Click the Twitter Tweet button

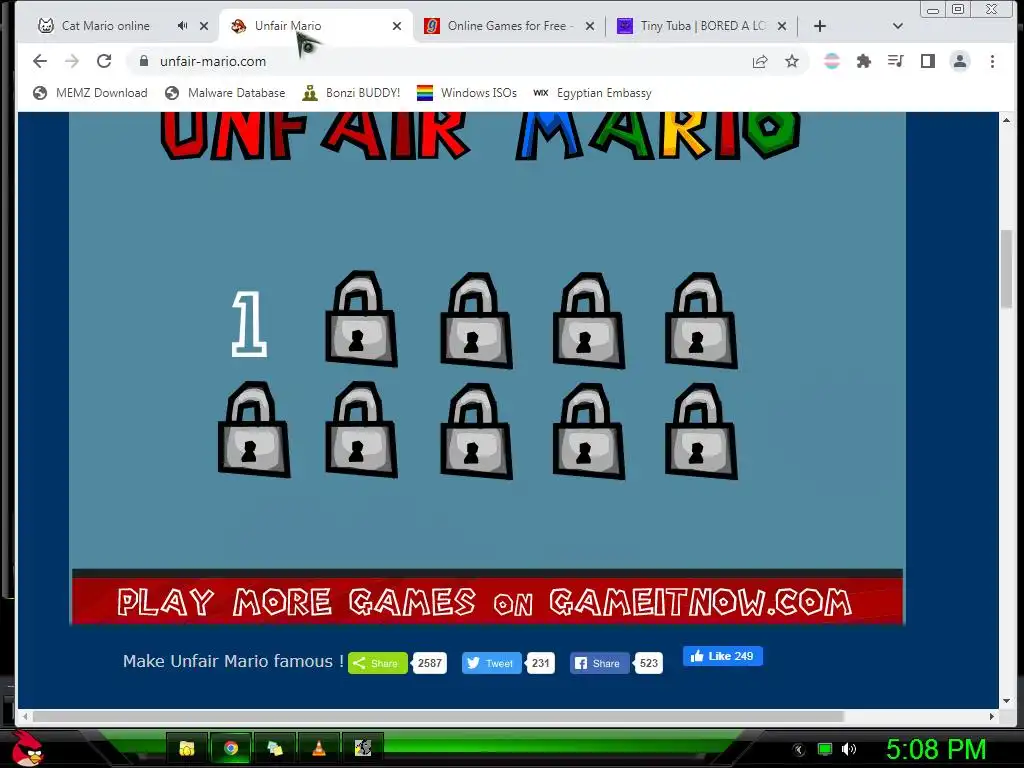click(491, 663)
